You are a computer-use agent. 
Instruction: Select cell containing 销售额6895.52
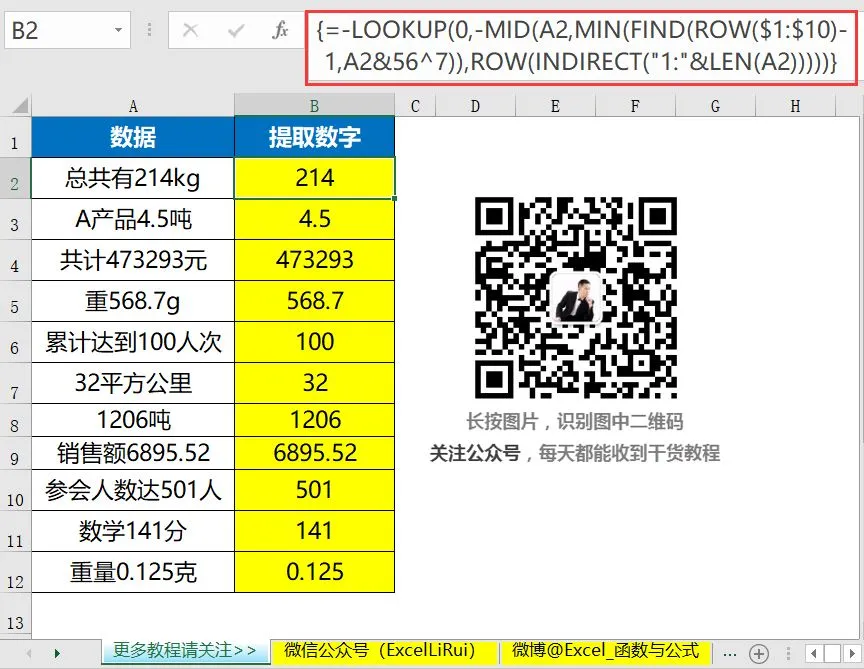[133, 454]
